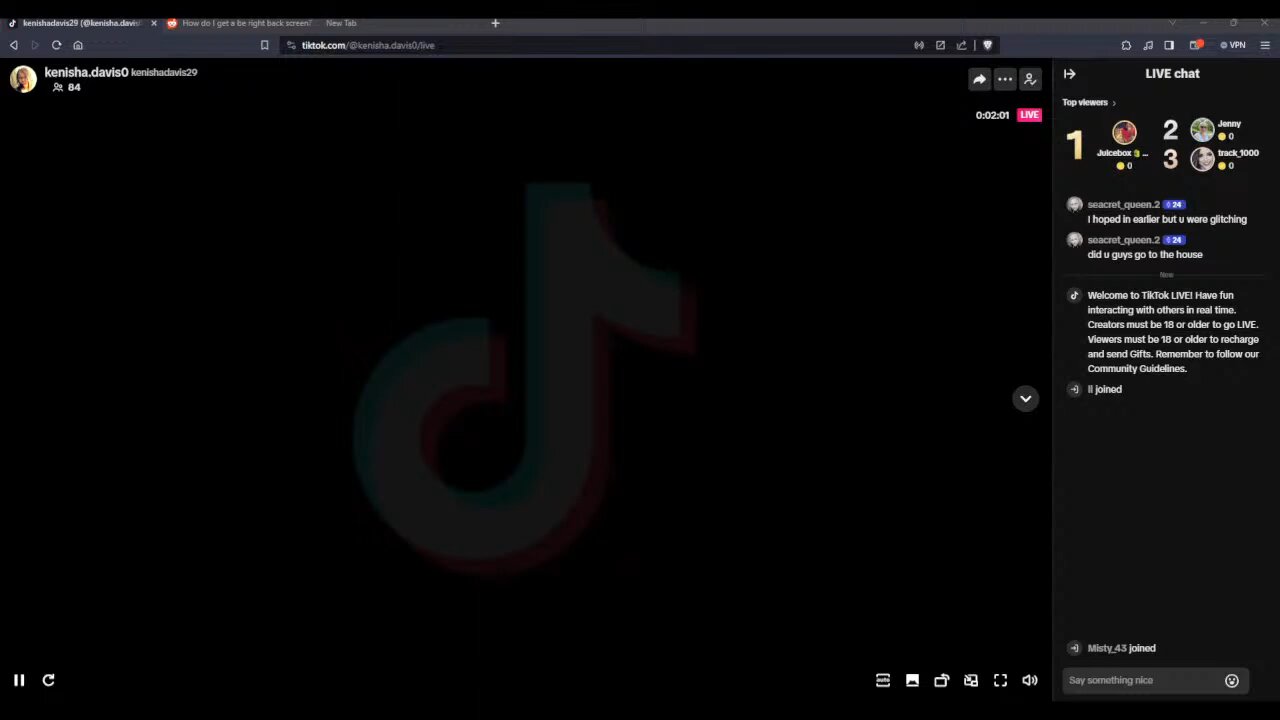The height and width of the screenshot is (720, 1280).
Task: Share the live stream with the arrow icon
Action: tap(979, 79)
